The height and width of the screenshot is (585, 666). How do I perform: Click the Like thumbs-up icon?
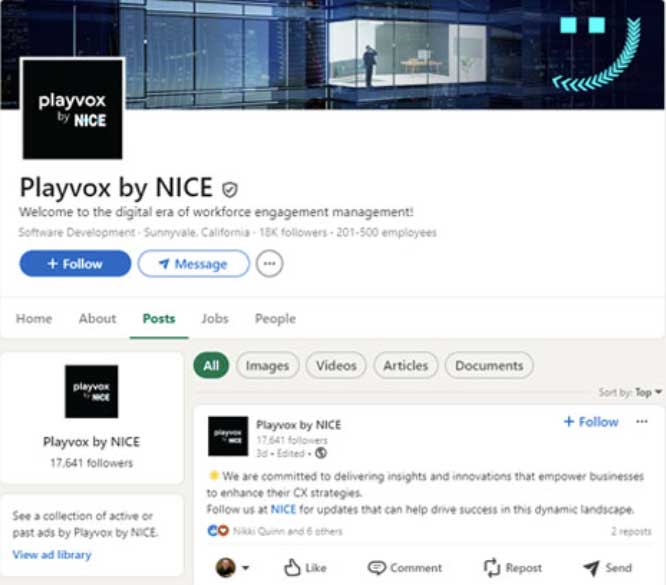click(x=293, y=568)
